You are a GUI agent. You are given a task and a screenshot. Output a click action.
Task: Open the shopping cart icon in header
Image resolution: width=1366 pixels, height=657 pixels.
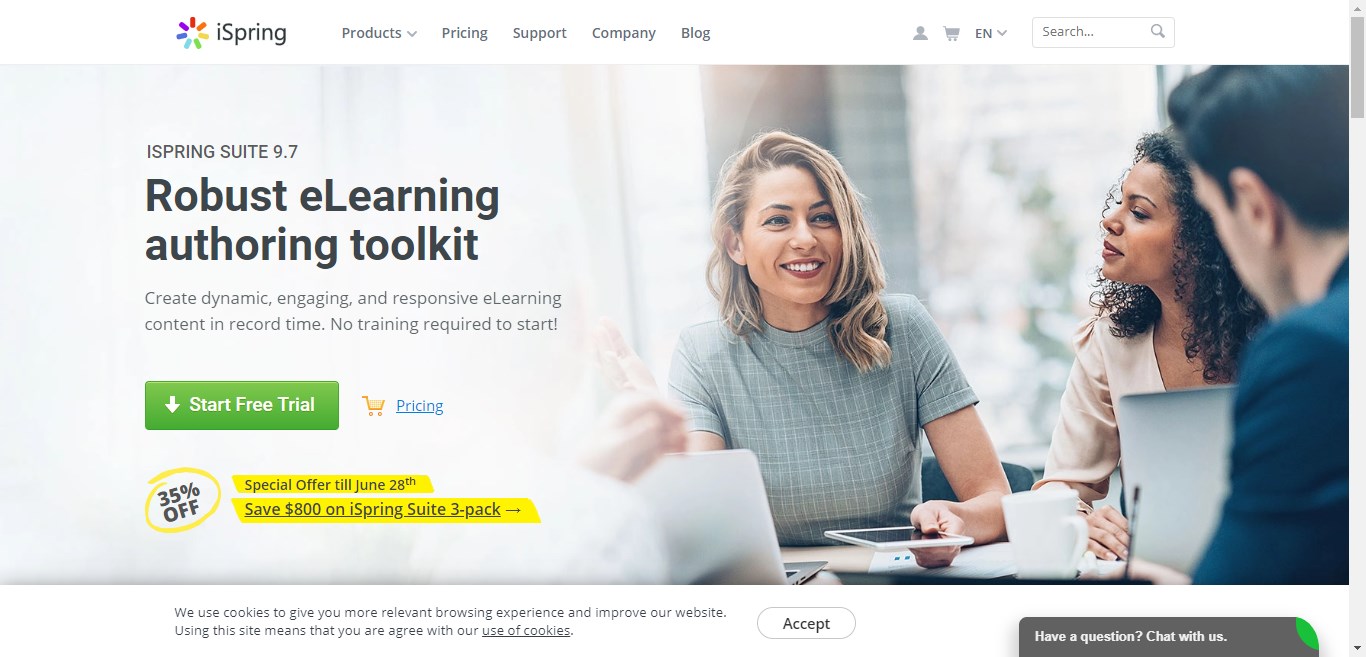coord(951,33)
